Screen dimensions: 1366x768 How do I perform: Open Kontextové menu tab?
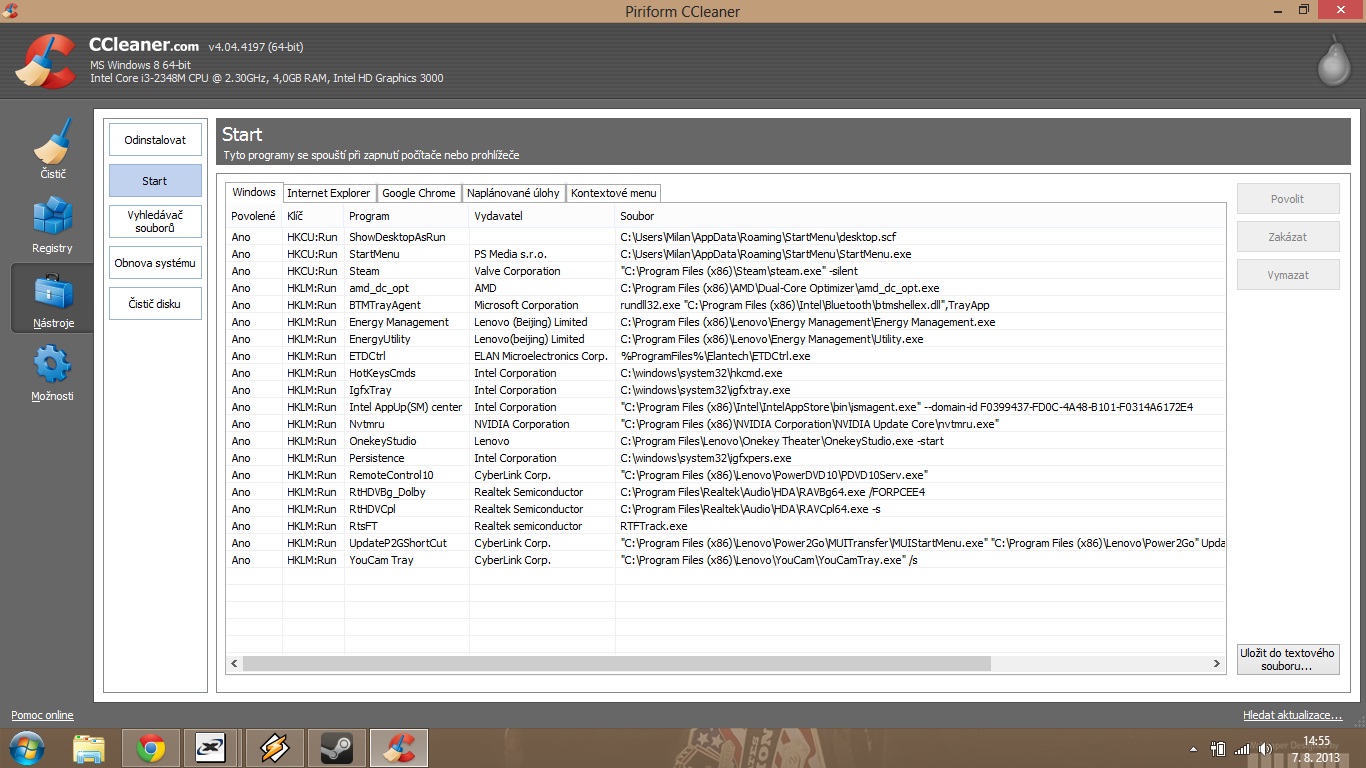613,193
